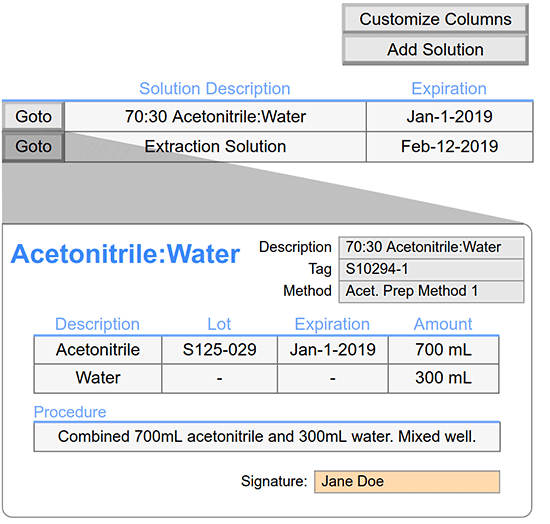Screen dimensions: 550x524
Task: Select the Water ingredient cell
Action: [x=98, y=378]
